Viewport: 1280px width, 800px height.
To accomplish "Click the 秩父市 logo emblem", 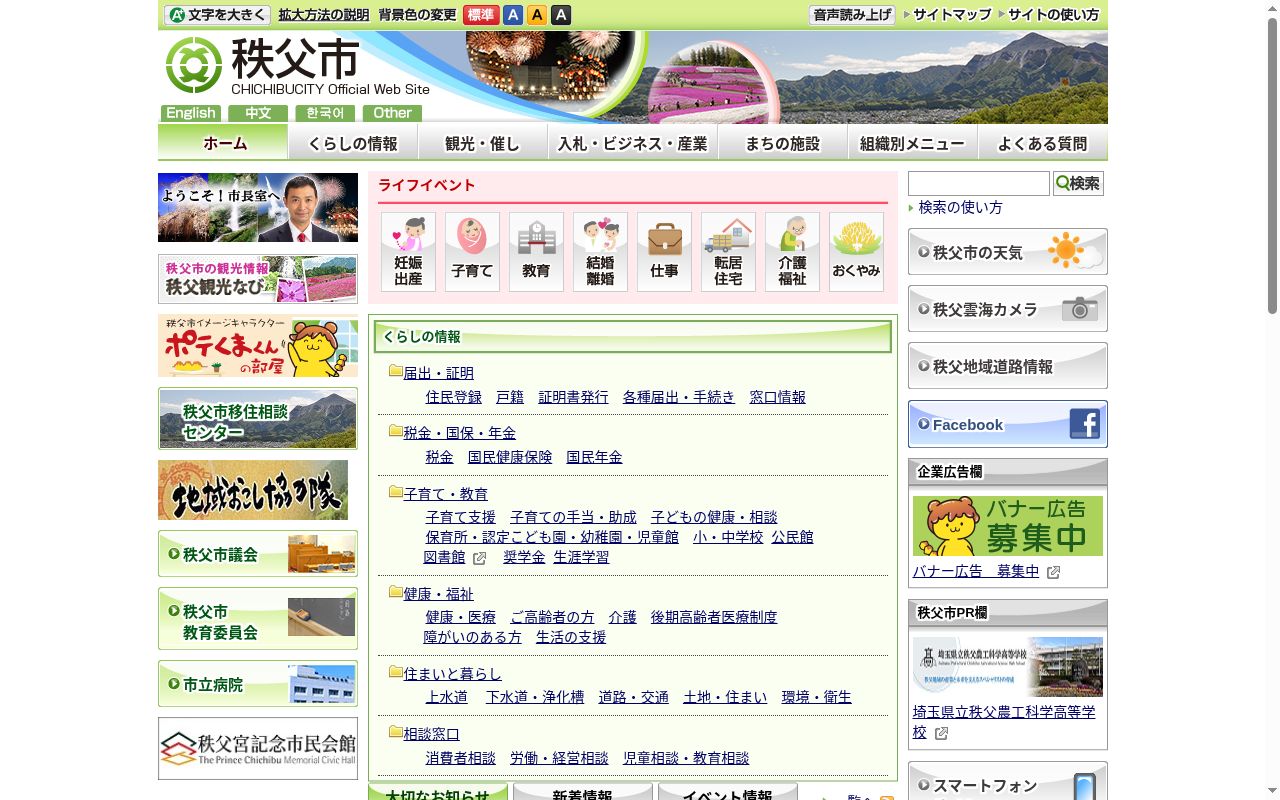I will tap(194, 65).
